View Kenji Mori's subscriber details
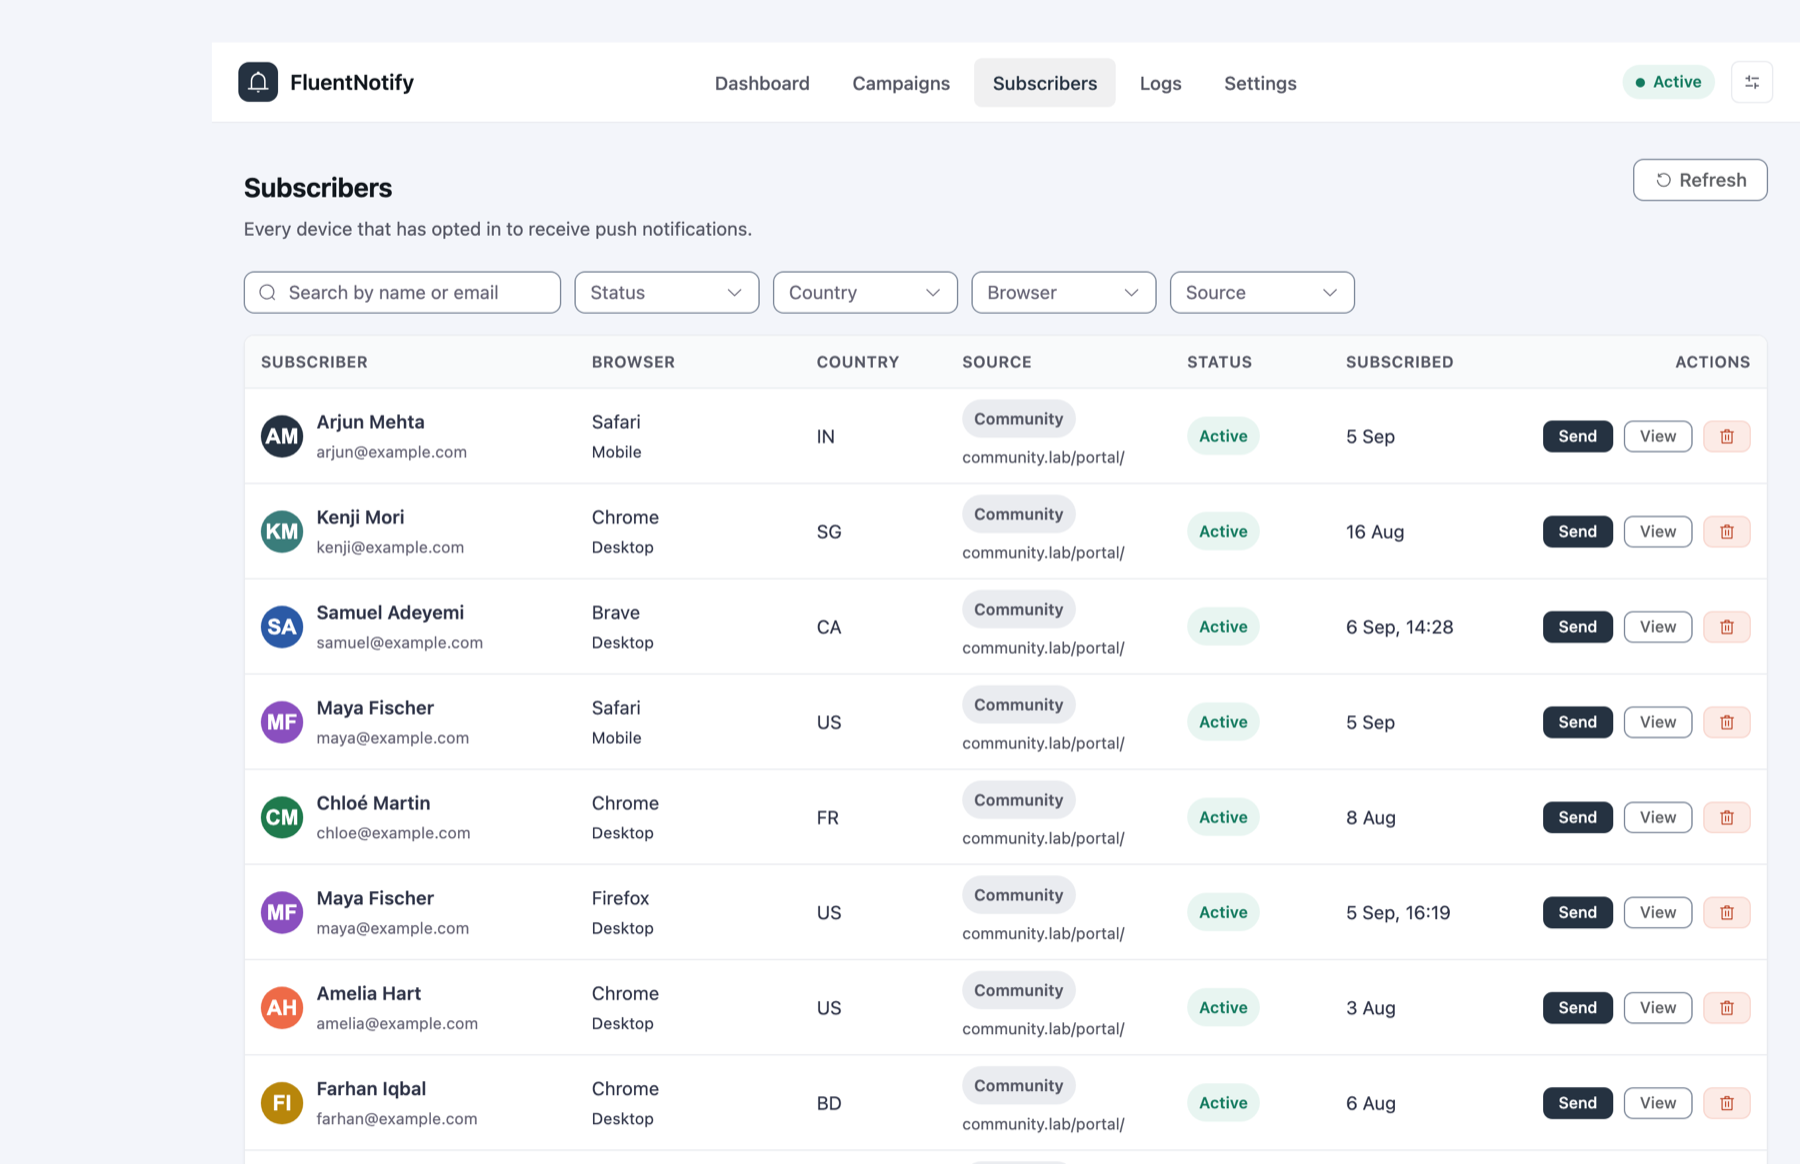Viewport: 1800px width, 1164px height. coord(1657,531)
